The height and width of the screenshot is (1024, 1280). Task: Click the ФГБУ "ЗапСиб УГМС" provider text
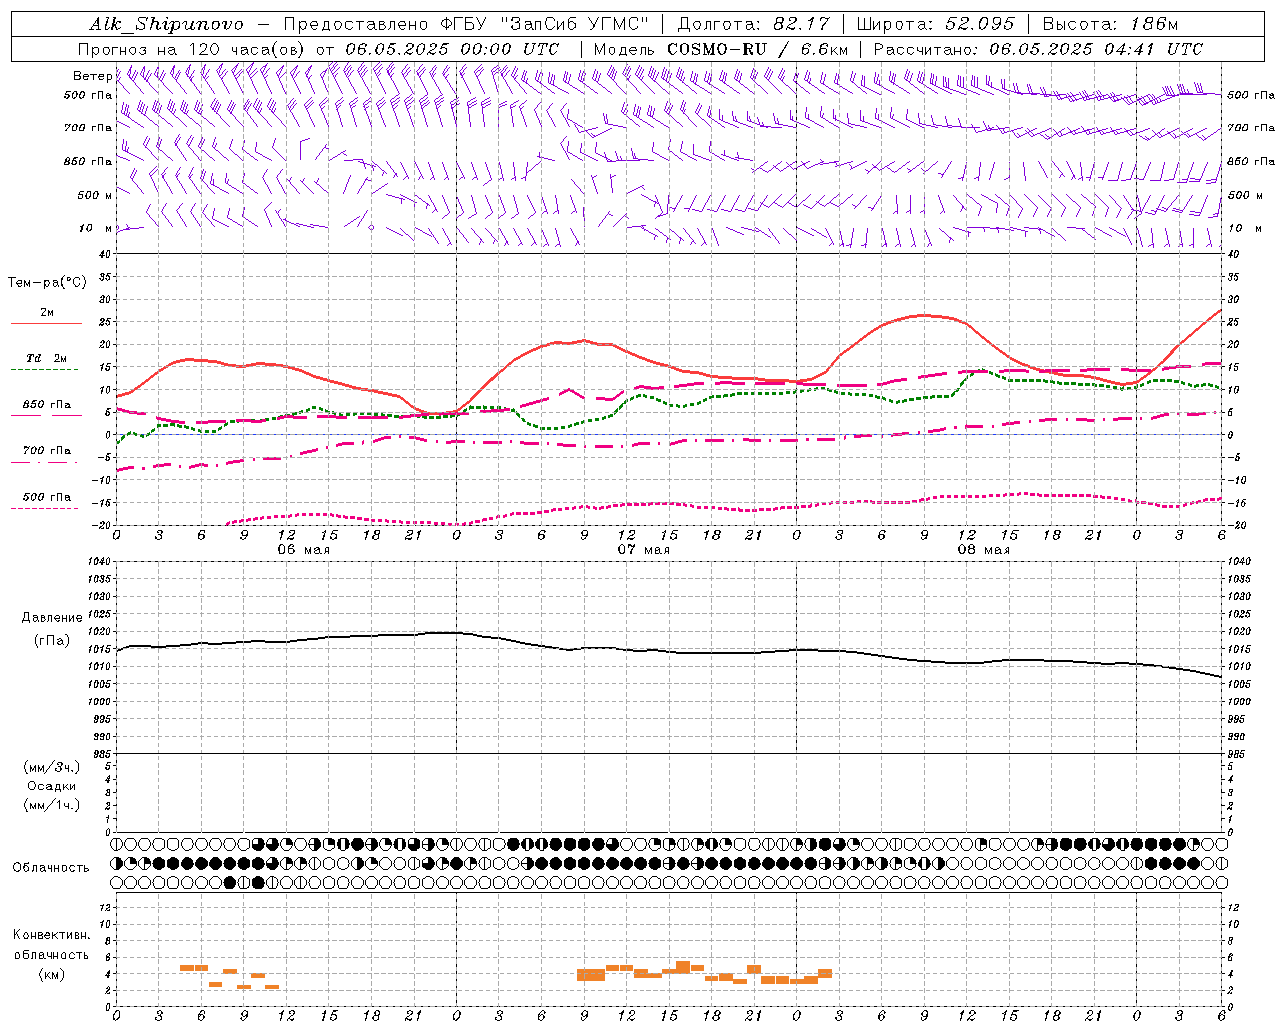[x=545, y=25]
